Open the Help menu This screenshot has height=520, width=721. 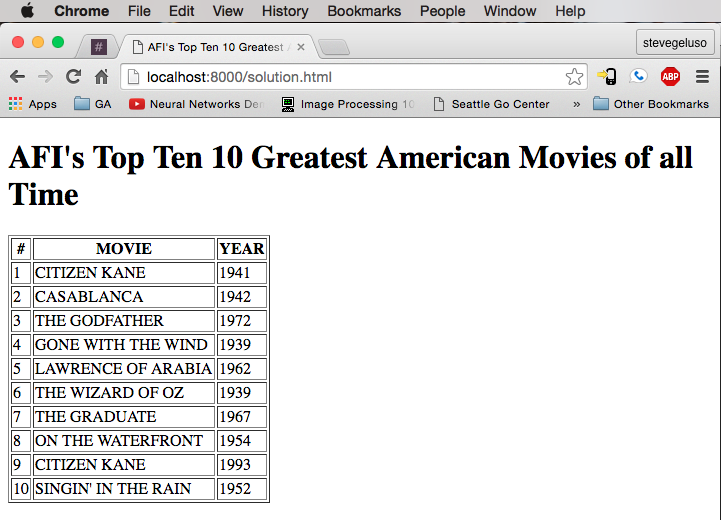pyautogui.click(x=570, y=11)
